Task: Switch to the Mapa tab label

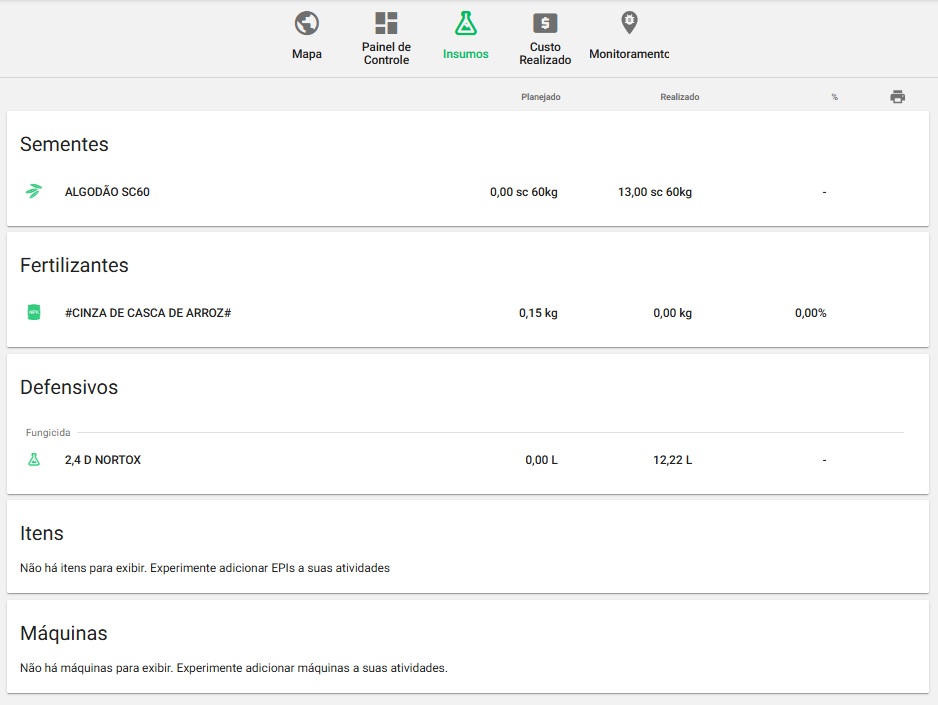Action: [307, 54]
